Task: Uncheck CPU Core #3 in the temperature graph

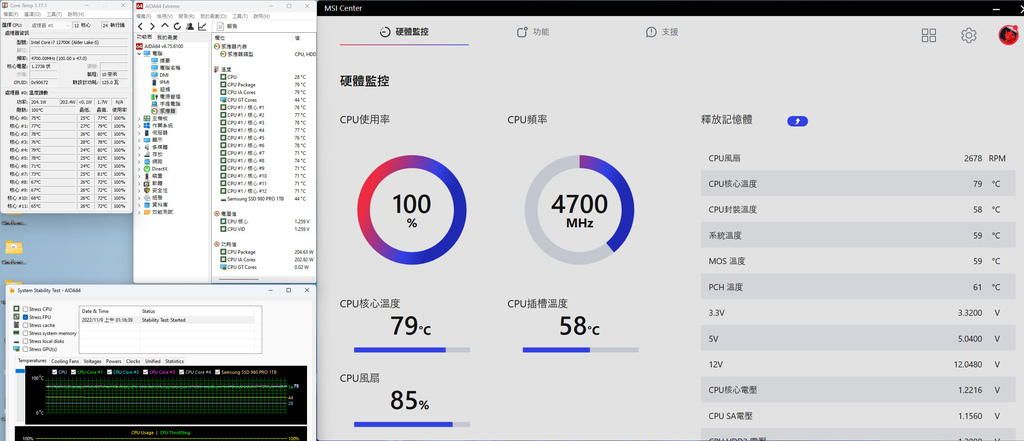Action: click(146, 372)
